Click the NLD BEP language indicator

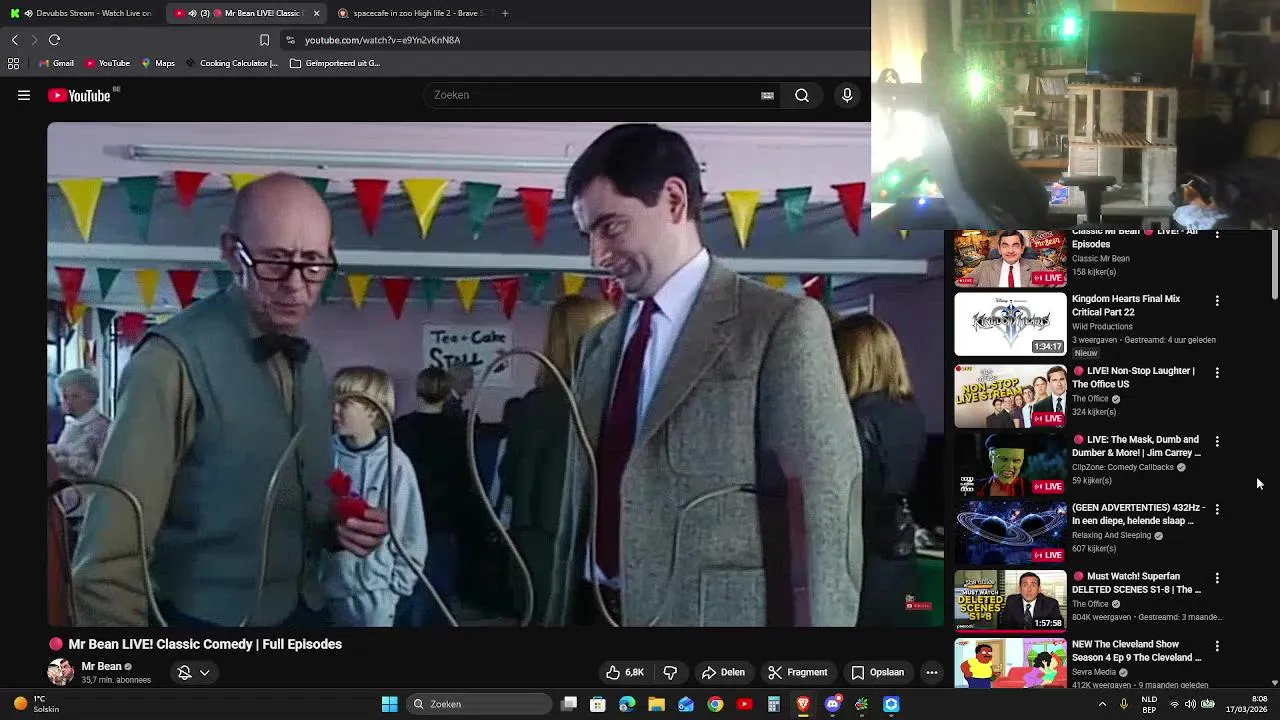tap(1149, 704)
